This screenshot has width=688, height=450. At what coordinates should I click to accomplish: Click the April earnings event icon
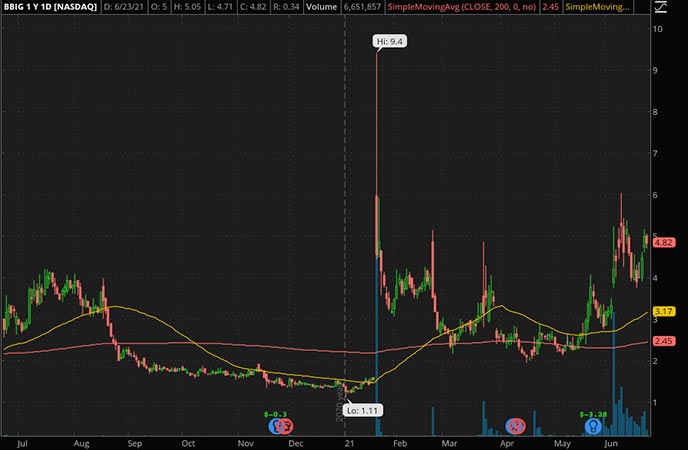tap(516, 425)
